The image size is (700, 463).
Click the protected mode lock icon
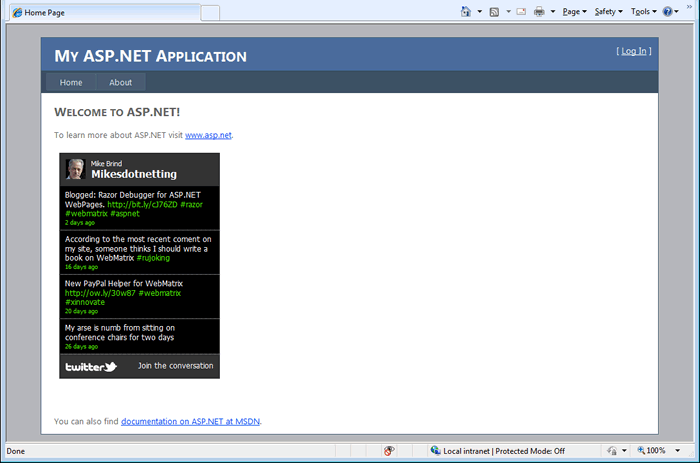pos(612,450)
